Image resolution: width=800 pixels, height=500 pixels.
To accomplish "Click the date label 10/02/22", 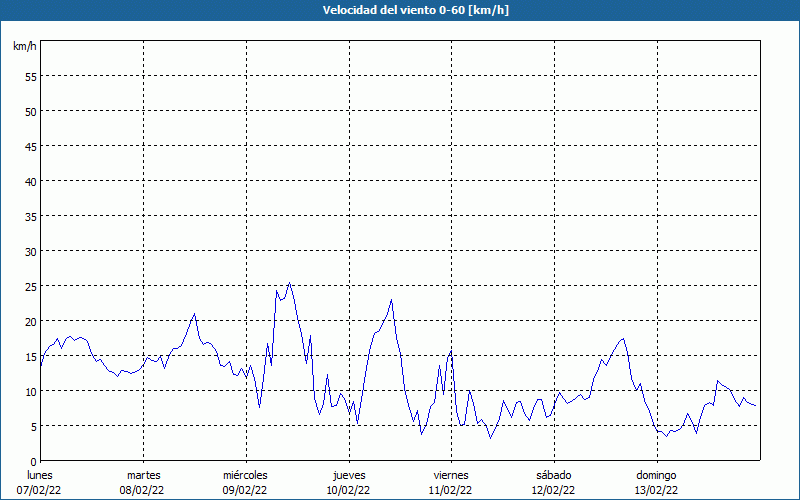I will (348, 490).
